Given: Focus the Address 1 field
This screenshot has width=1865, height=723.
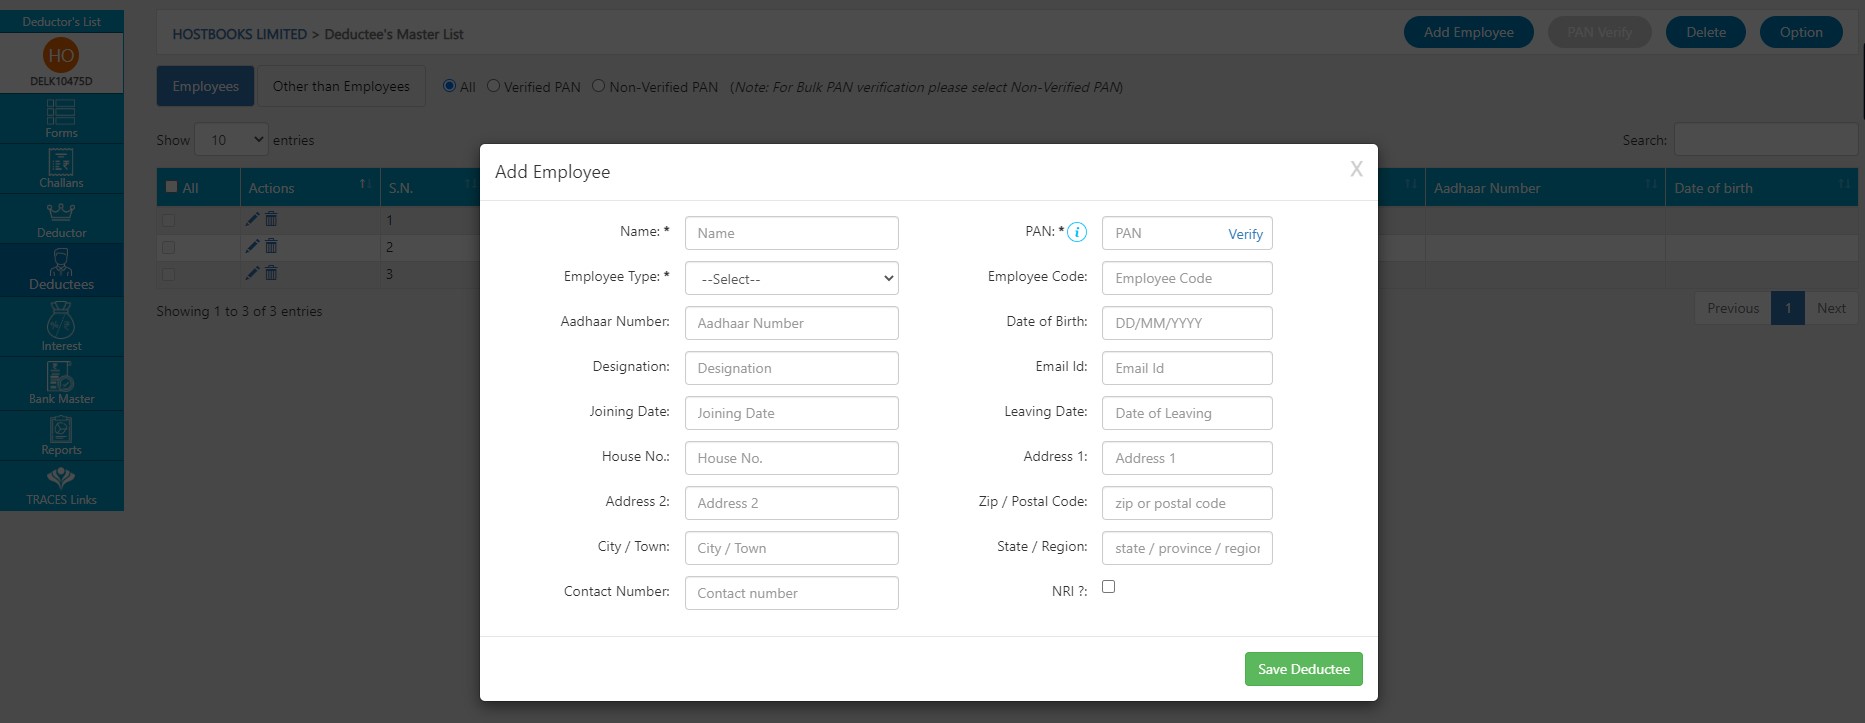Looking at the screenshot, I should tap(1187, 458).
